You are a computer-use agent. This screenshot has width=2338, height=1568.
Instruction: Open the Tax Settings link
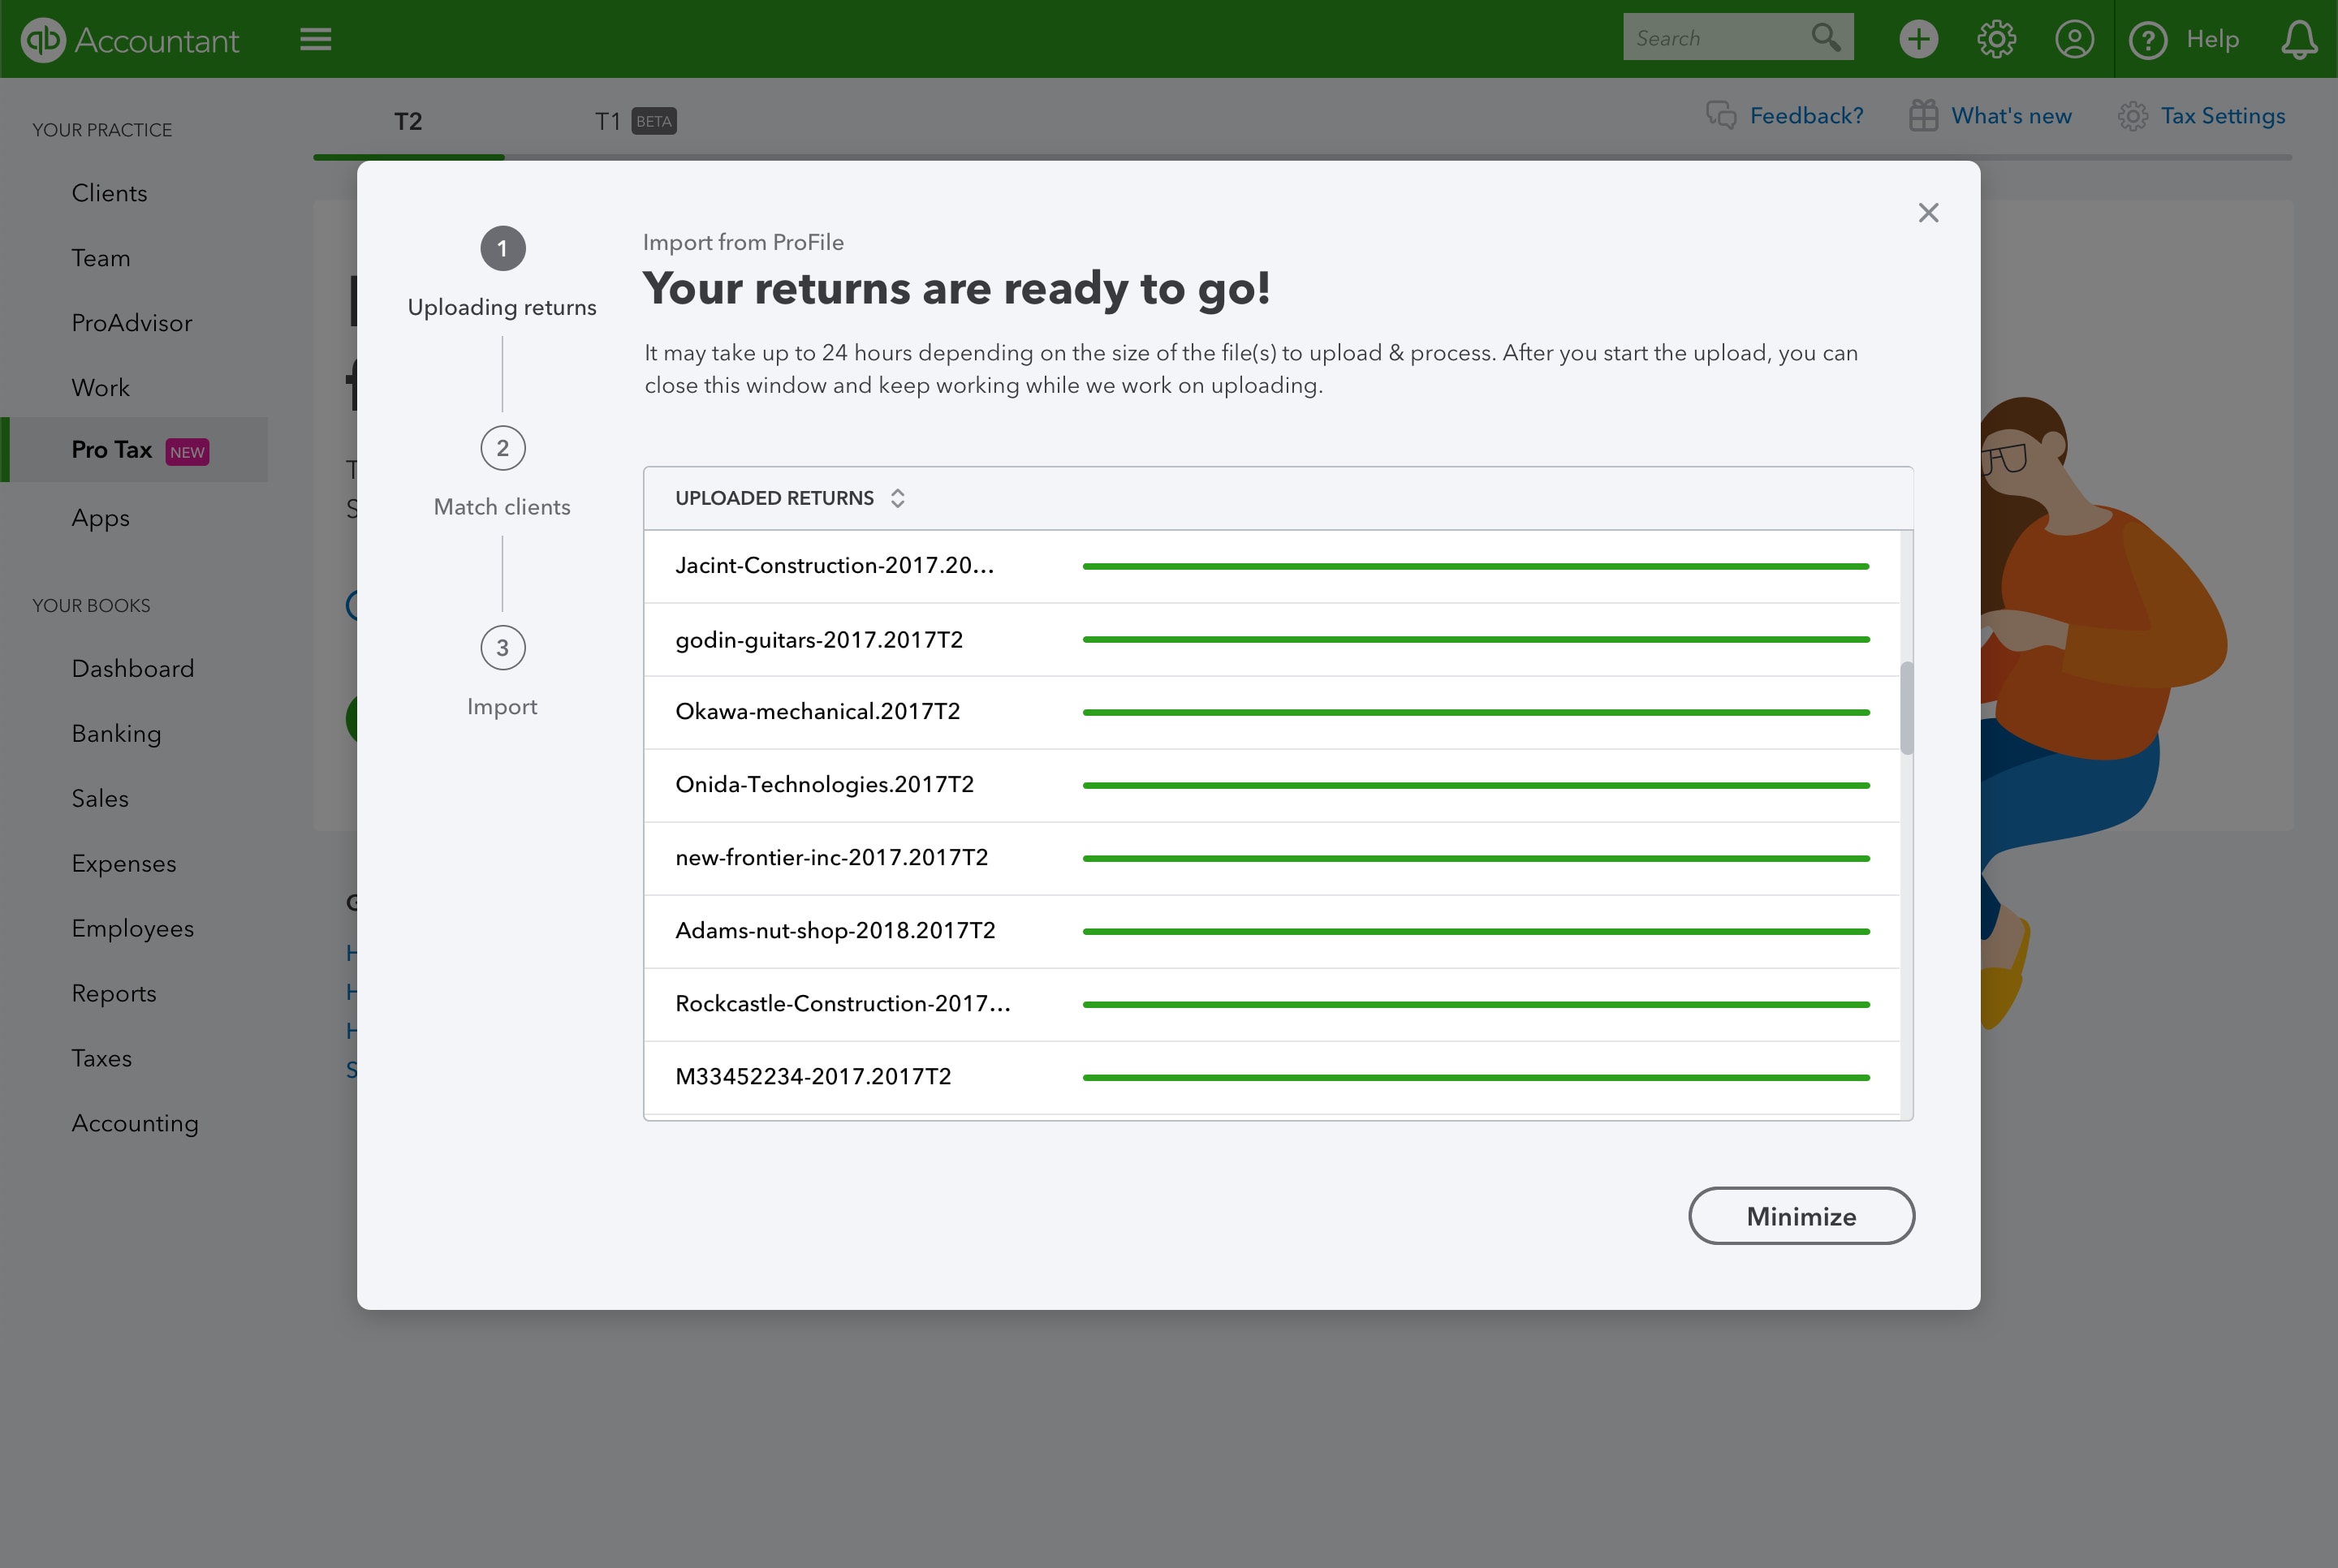(2223, 116)
